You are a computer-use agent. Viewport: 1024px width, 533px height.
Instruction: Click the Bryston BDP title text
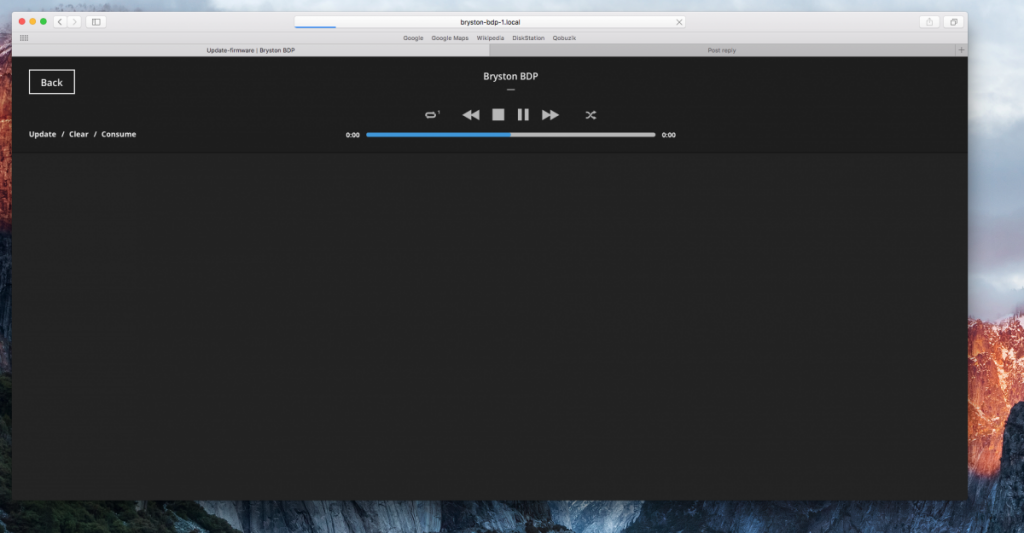click(x=511, y=76)
